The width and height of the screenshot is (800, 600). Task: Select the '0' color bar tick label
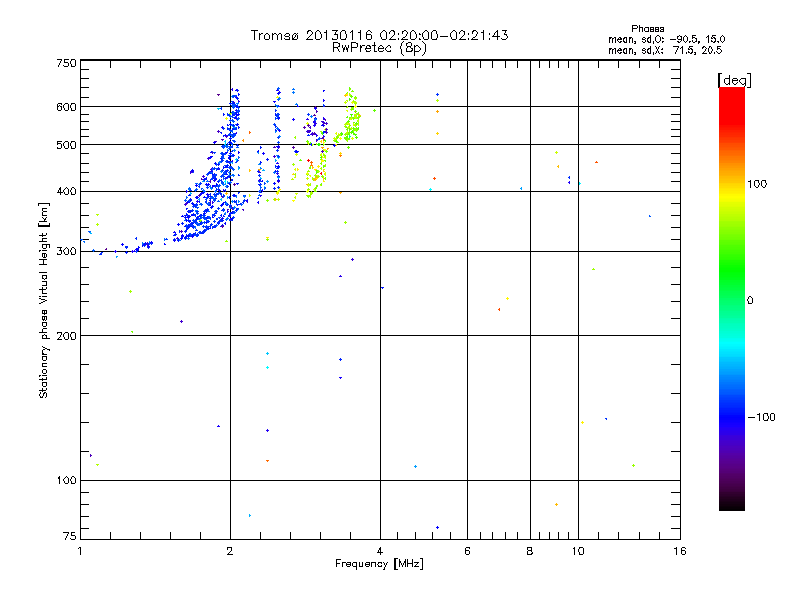pos(750,301)
